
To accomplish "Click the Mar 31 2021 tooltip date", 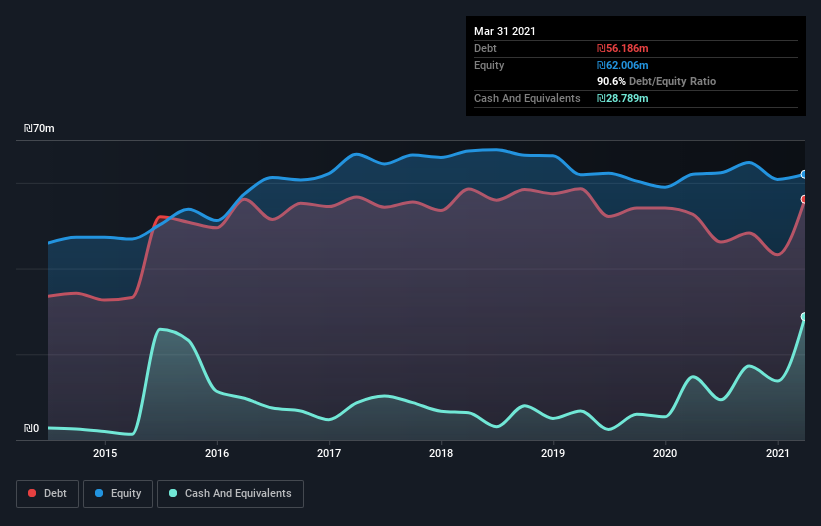I will (505, 31).
